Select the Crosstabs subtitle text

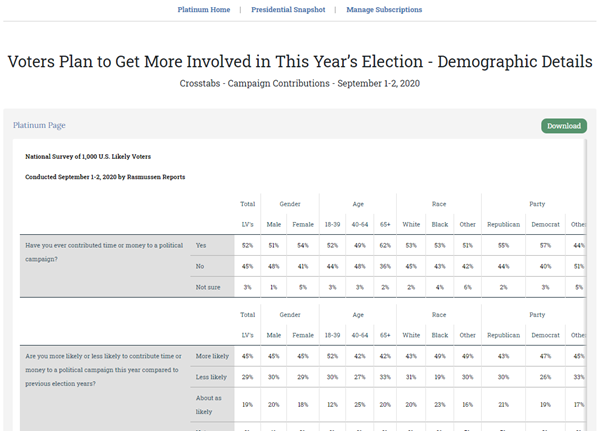299,83
